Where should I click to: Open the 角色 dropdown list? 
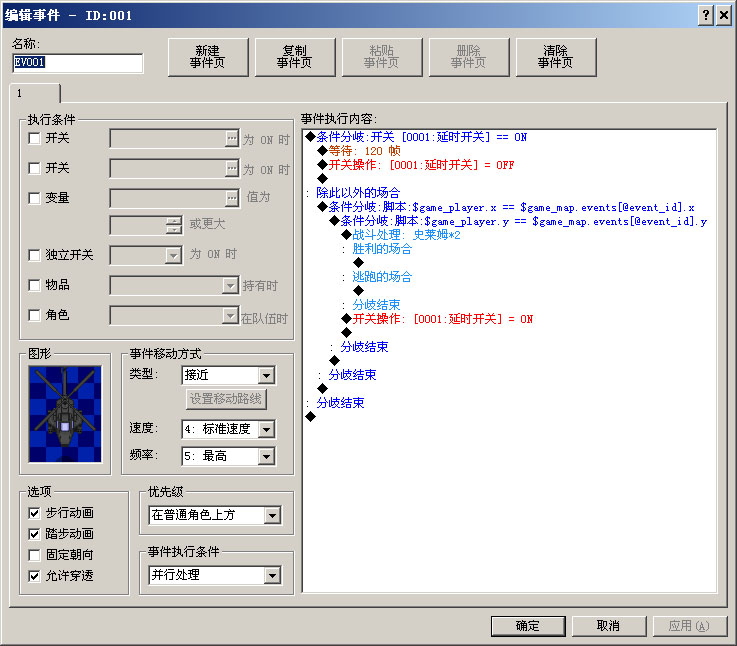[x=230, y=315]
